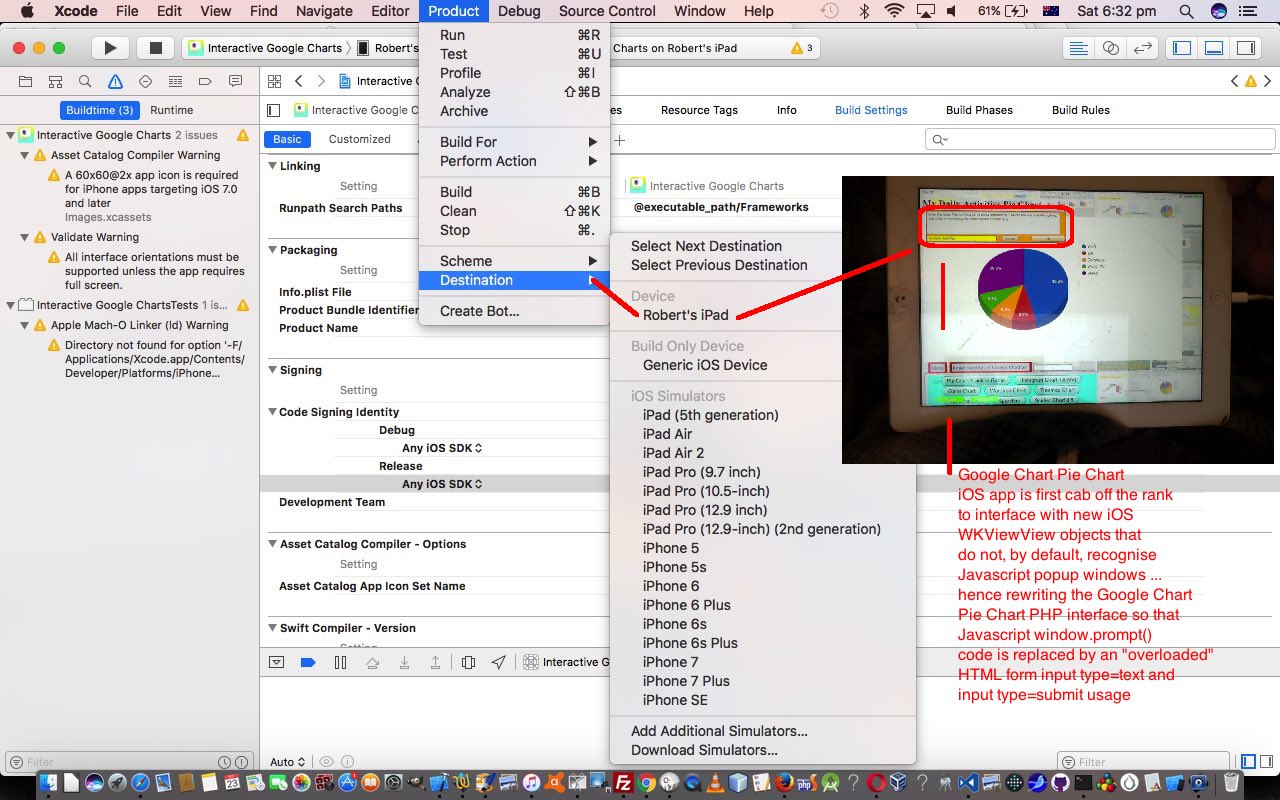Viewport: 1280px width, 800px height.
Task: Show the Project navigator folder icon
Action: 26,81
